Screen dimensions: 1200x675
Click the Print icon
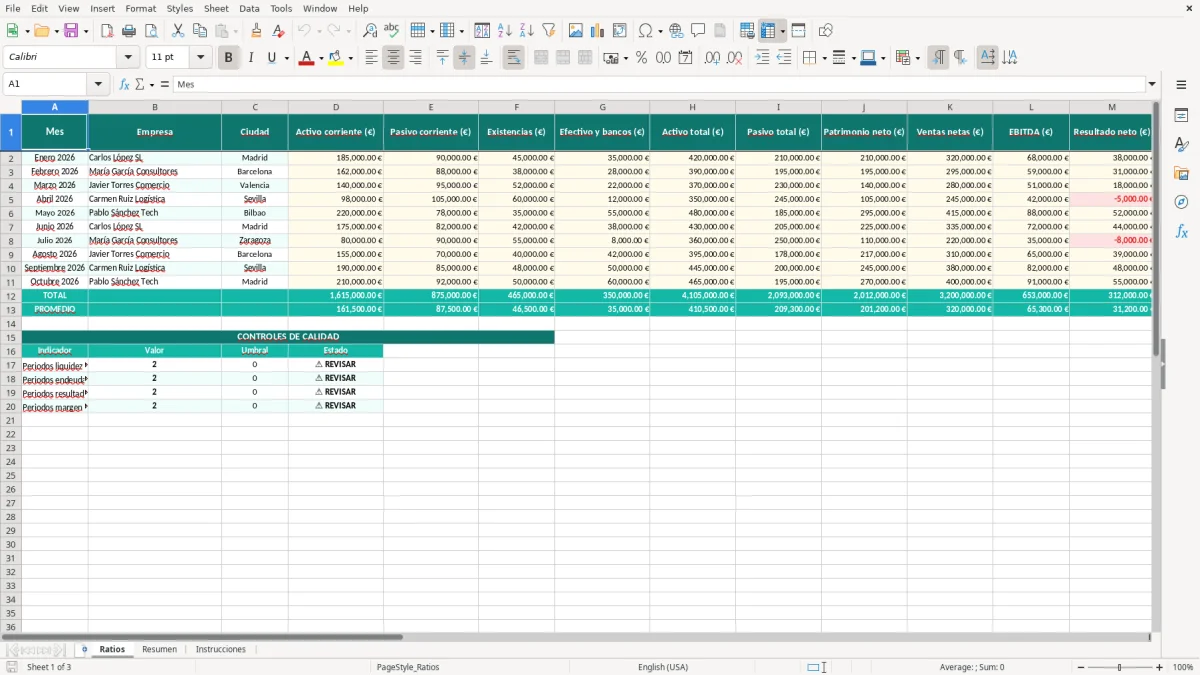(x=129, y=31)
